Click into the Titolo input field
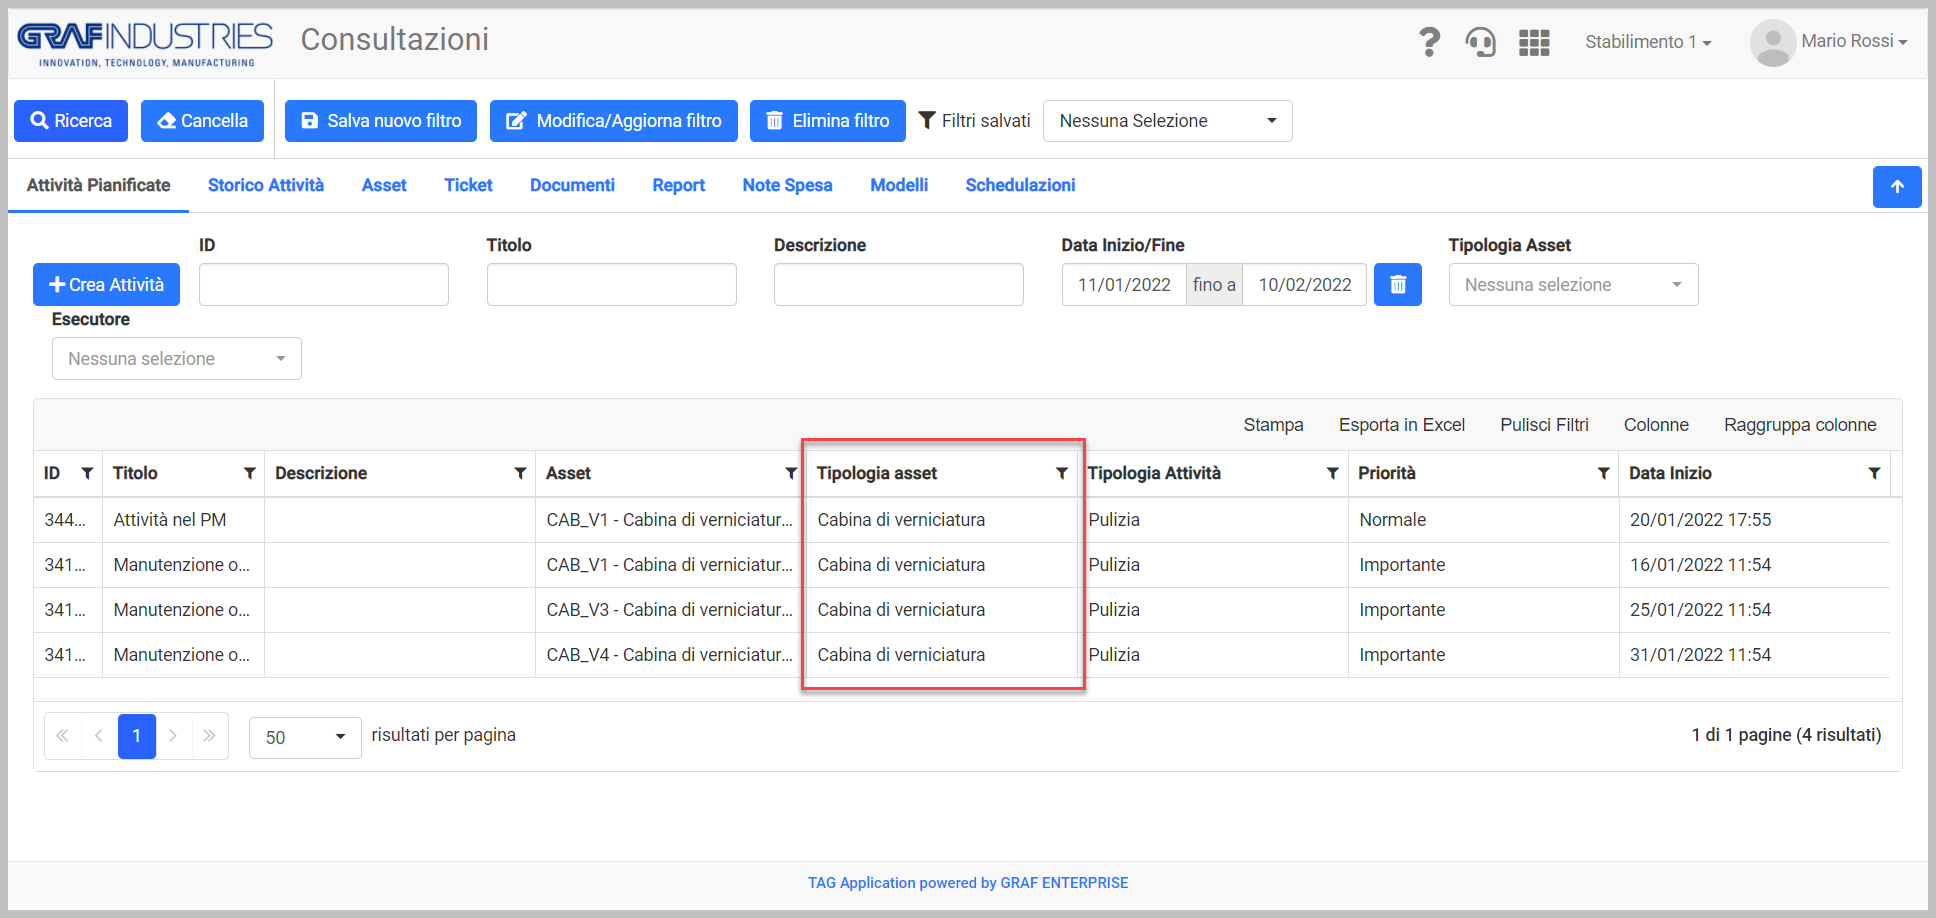1936x918 pixels. click(612, 285)
